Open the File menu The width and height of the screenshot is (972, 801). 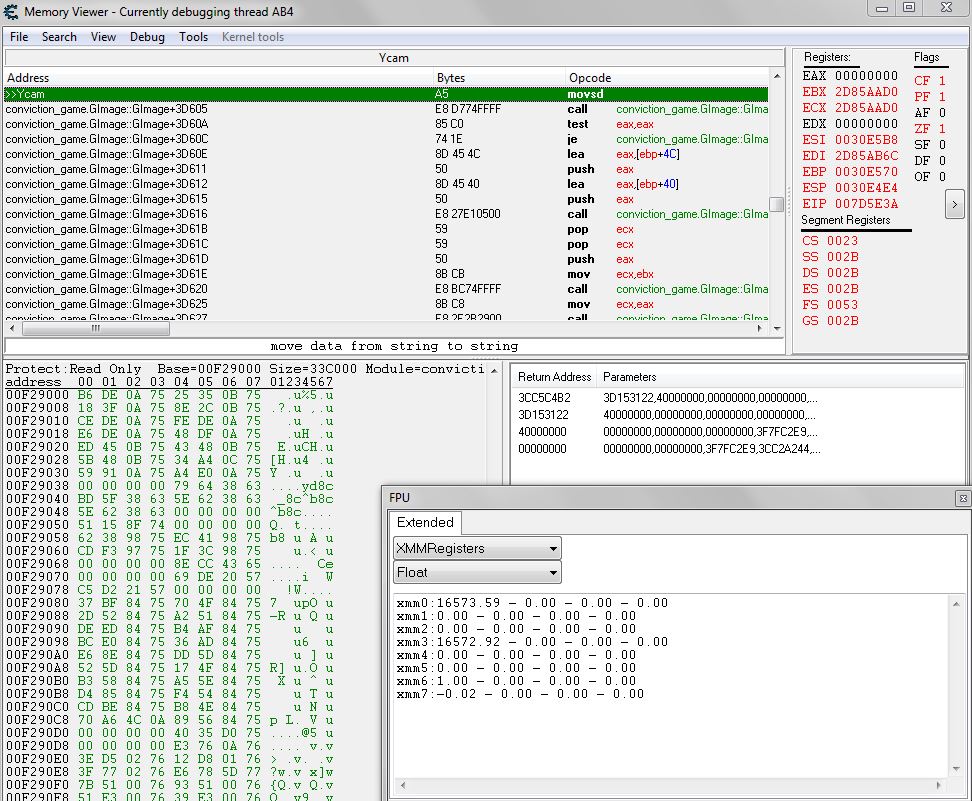18,37
